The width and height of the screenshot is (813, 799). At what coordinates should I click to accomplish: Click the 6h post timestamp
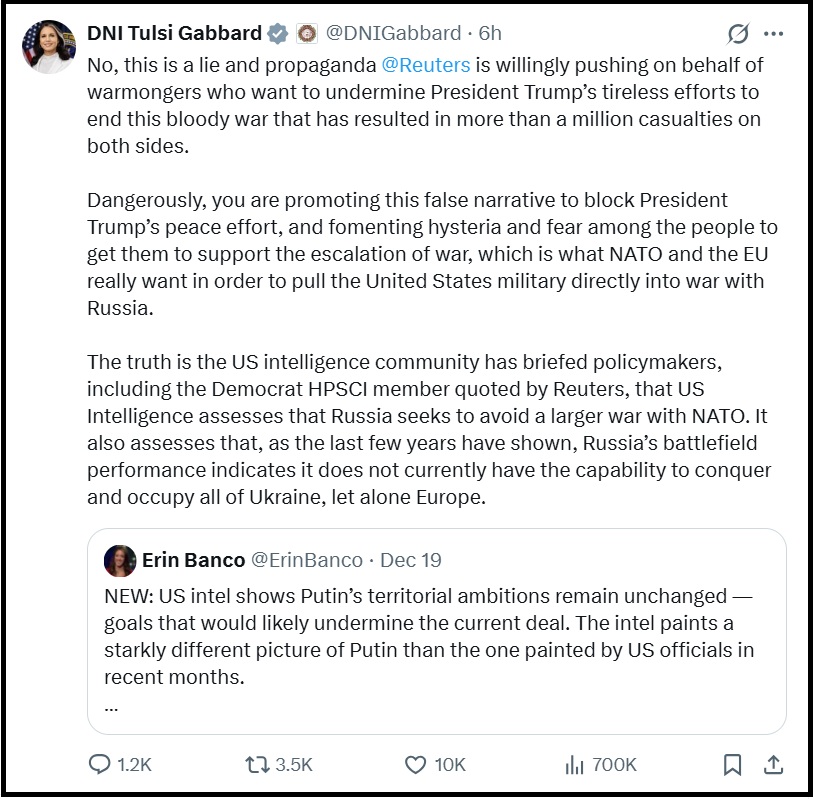coord(489,34)
